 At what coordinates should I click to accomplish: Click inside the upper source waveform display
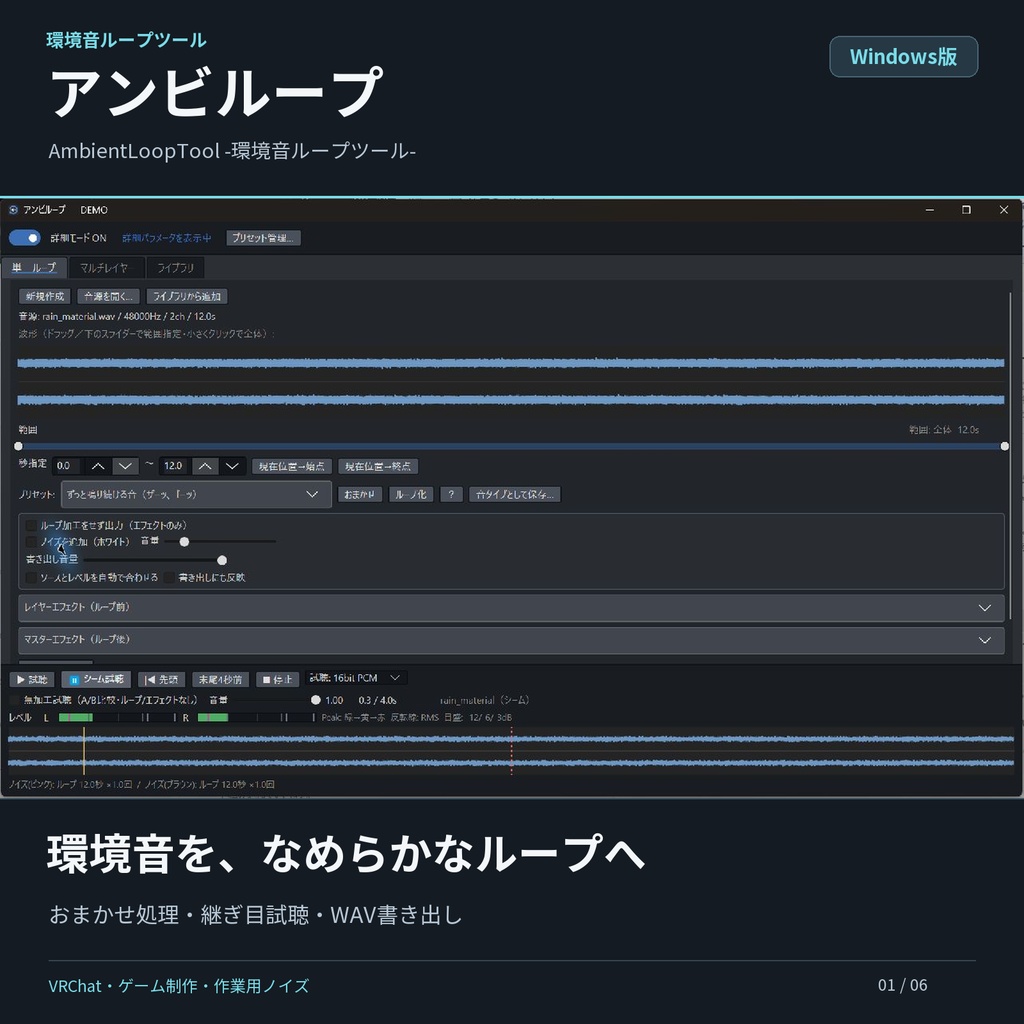(511, 362)
